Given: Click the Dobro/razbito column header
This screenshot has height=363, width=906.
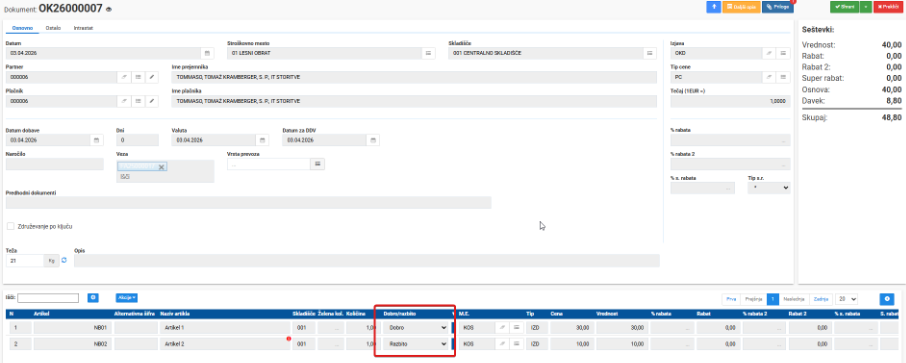Looking at the screenshot, I should click(x=400, y=314).
